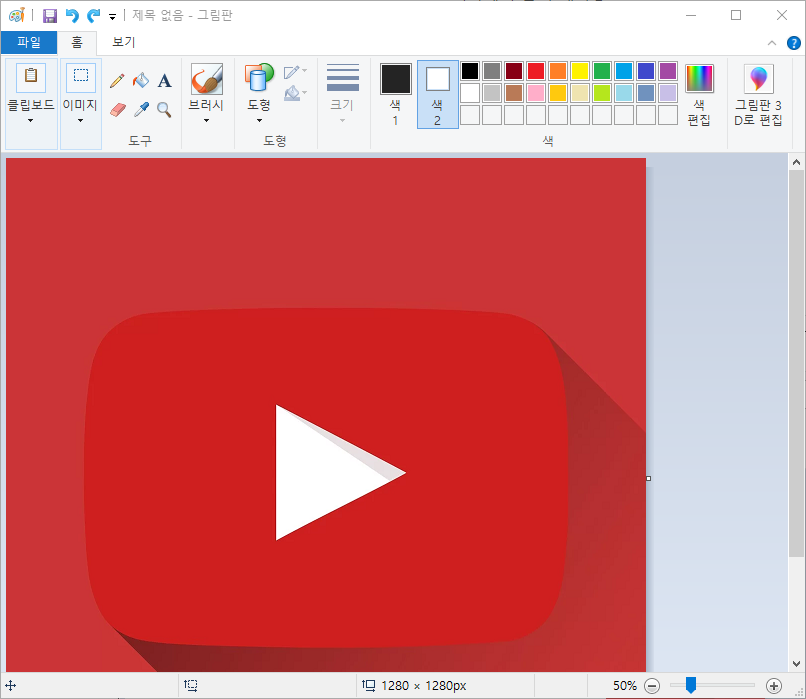Click the Shapes gallery icon

pyautogui.click(x=259, y=79)
